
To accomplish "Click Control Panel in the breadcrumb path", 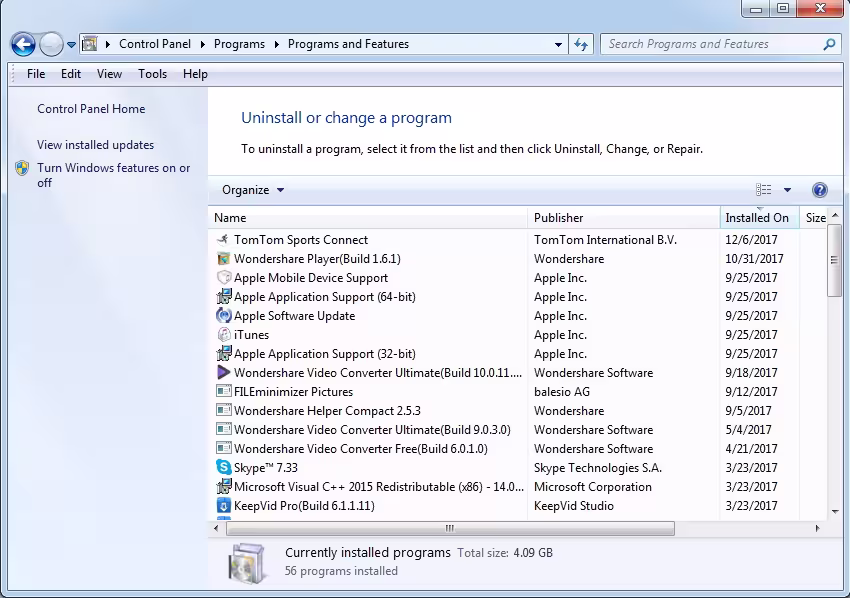I will point(155,44).
